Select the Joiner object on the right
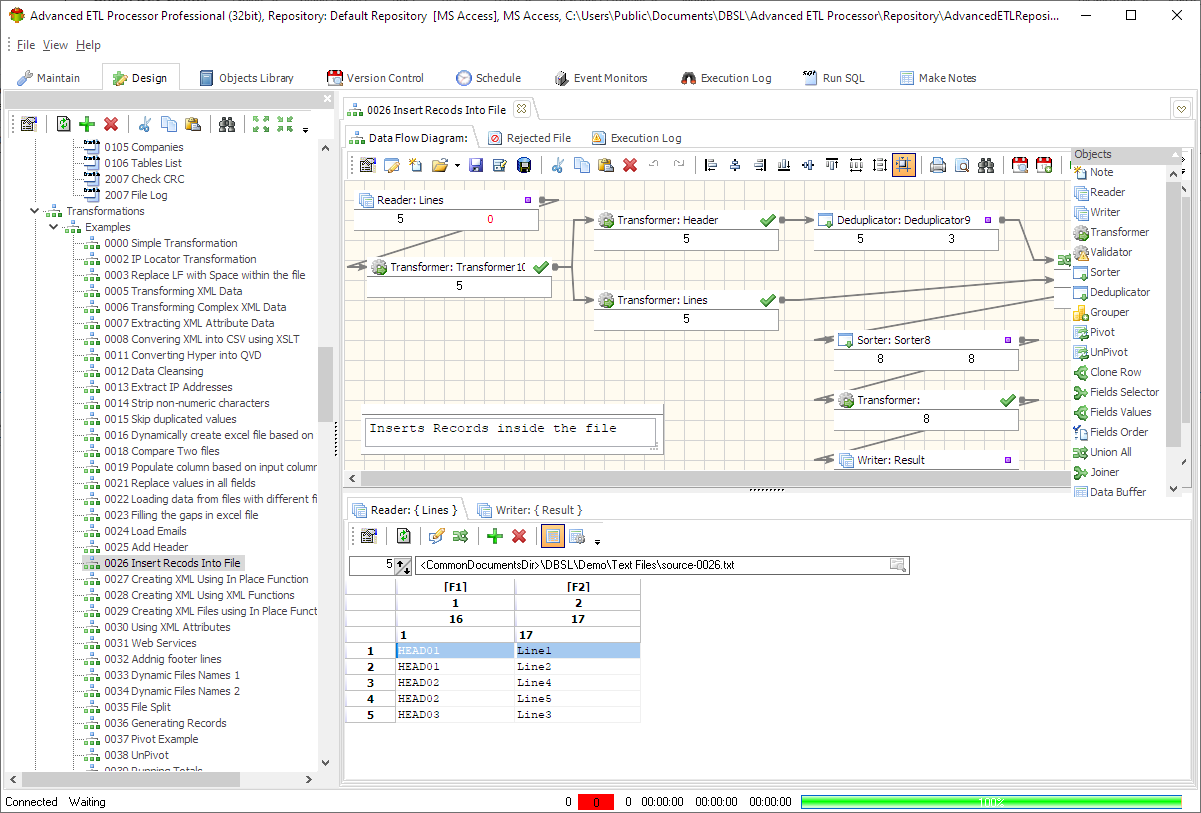 coord(1106,471)
